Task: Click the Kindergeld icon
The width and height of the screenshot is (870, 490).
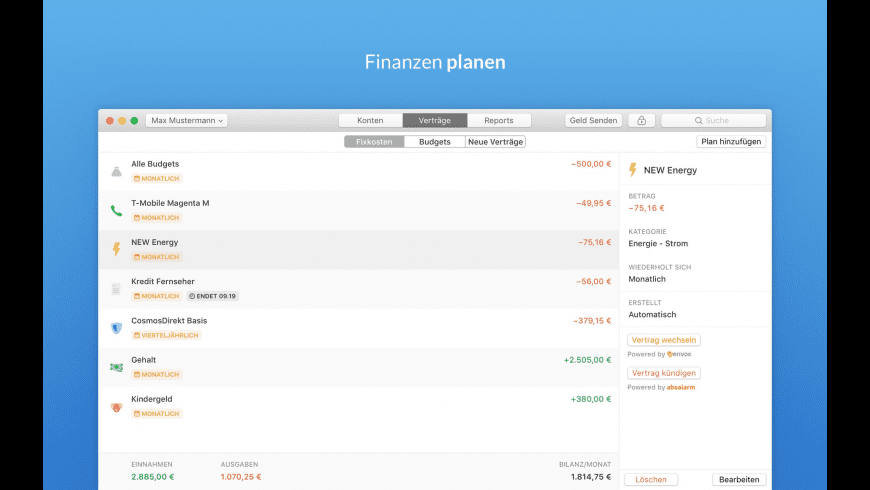Action: click(116, 407)
